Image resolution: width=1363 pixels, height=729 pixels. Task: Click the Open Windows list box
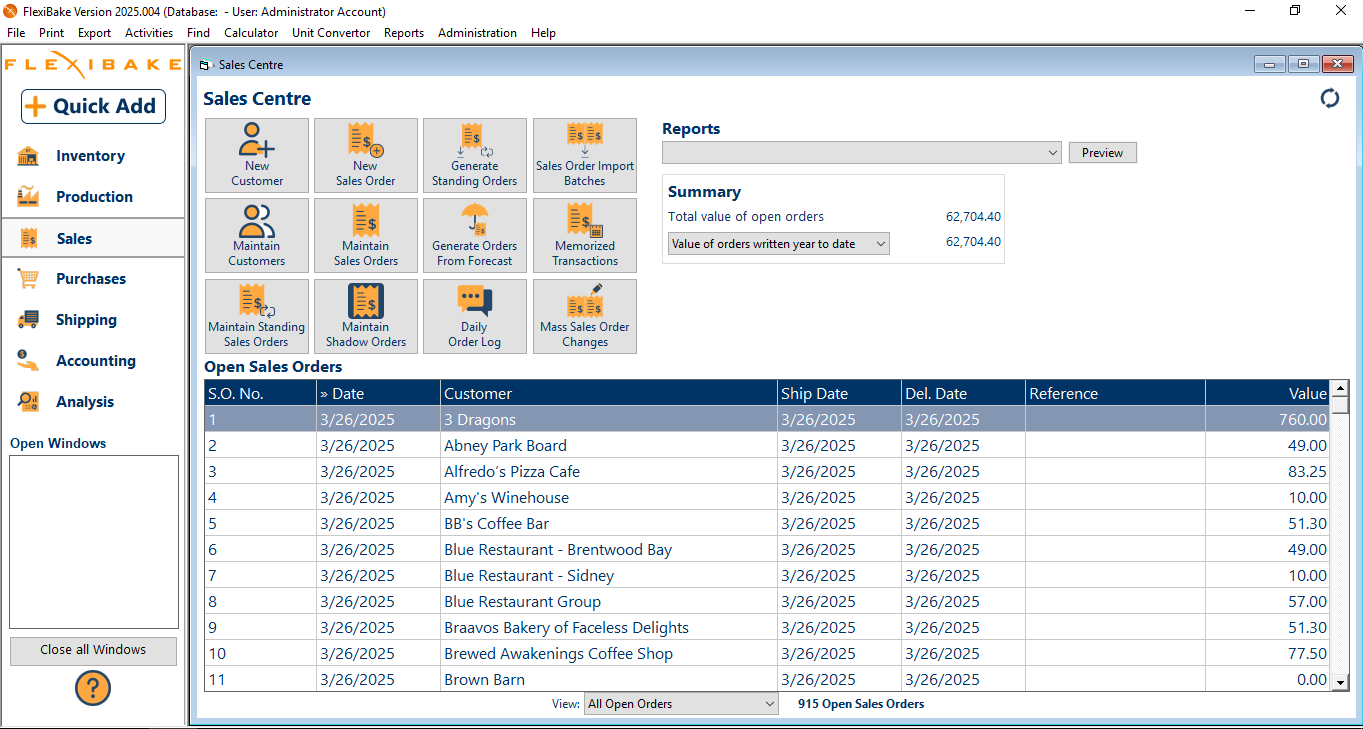(x=94, y=542)
